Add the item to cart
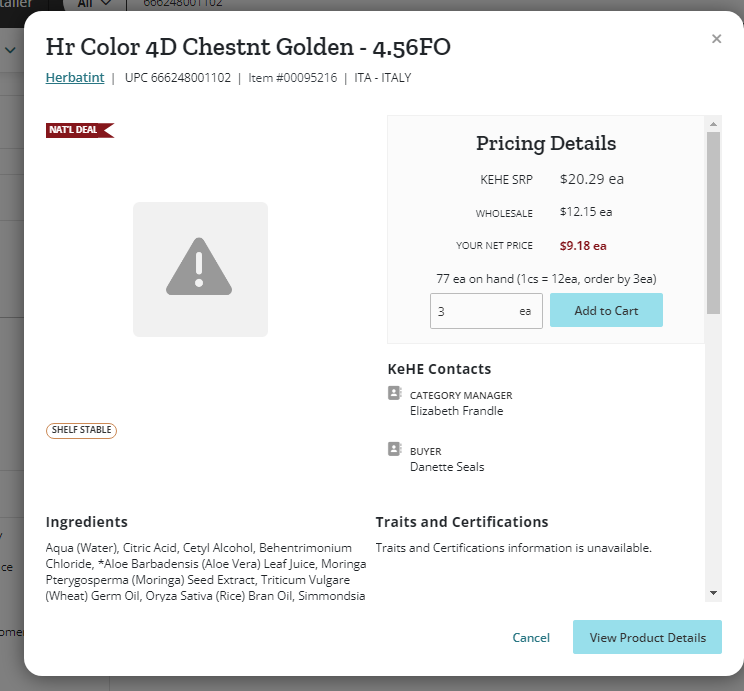This screenshot has height=691, width=744. point(606,310)
